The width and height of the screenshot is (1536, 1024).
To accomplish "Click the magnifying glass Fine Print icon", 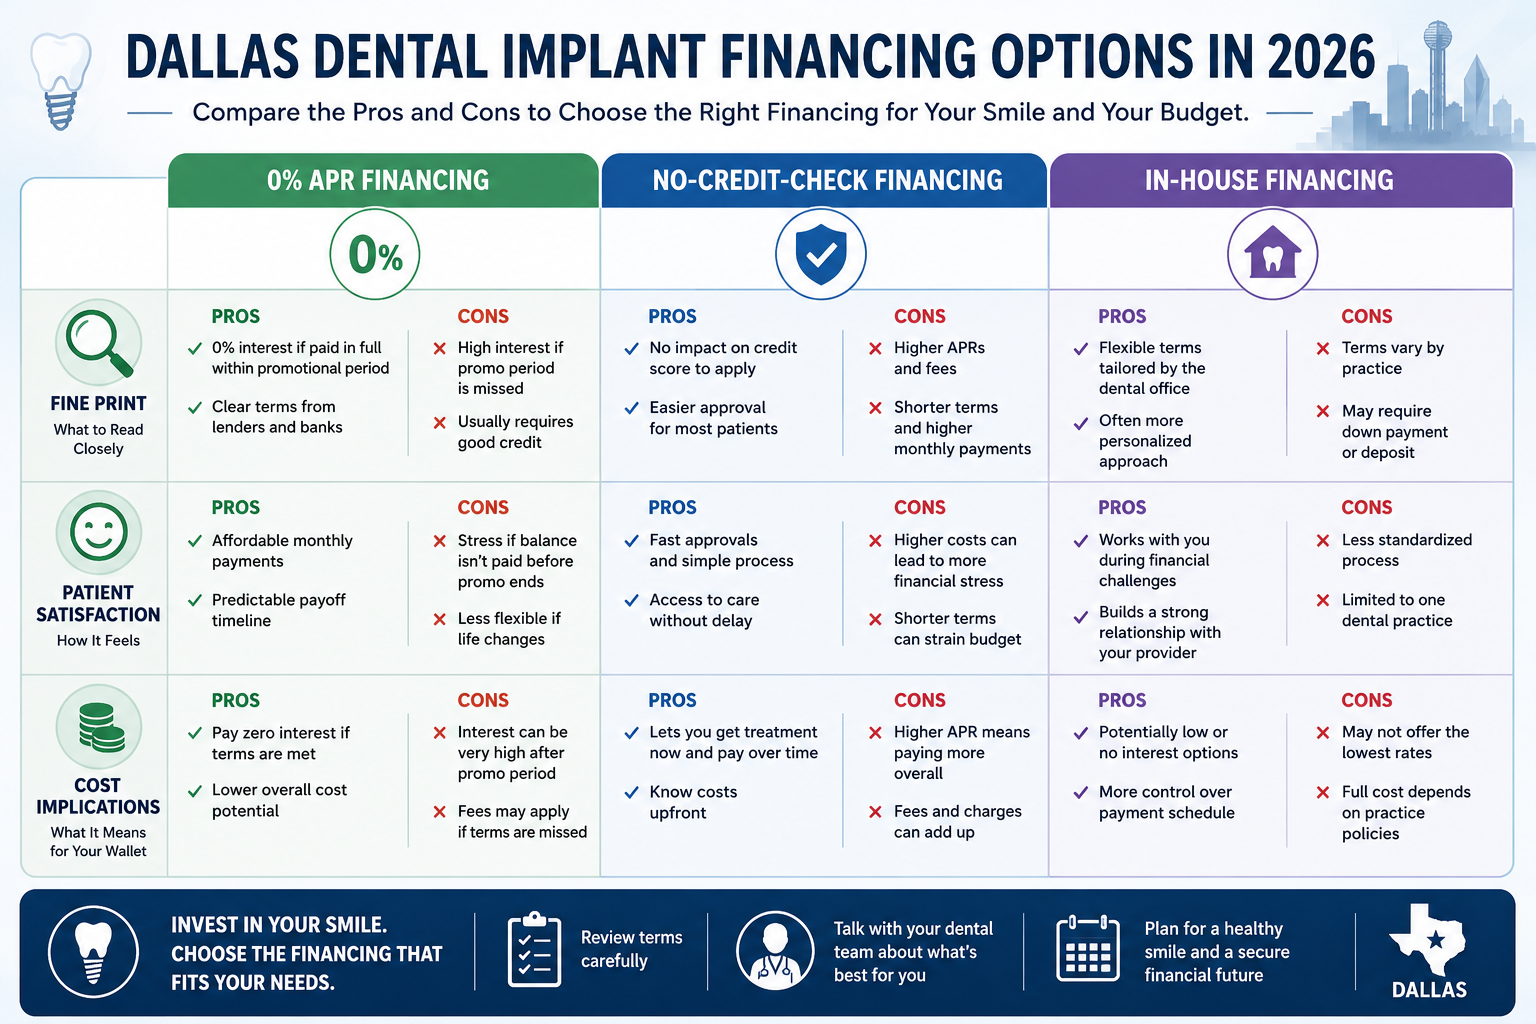I will click(98, 343).
